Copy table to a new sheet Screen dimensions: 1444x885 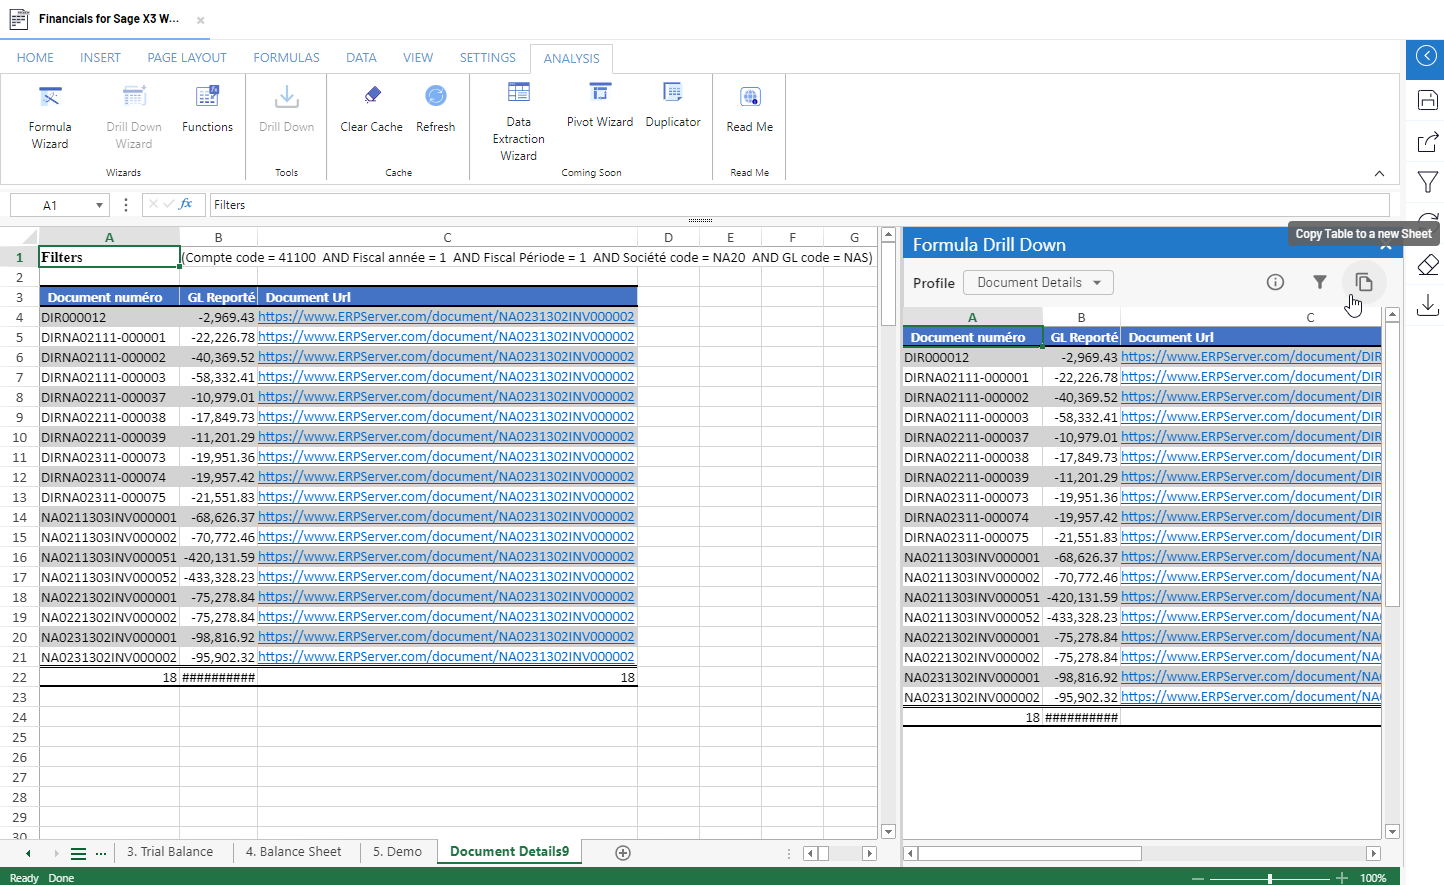tap(1363, 282)
